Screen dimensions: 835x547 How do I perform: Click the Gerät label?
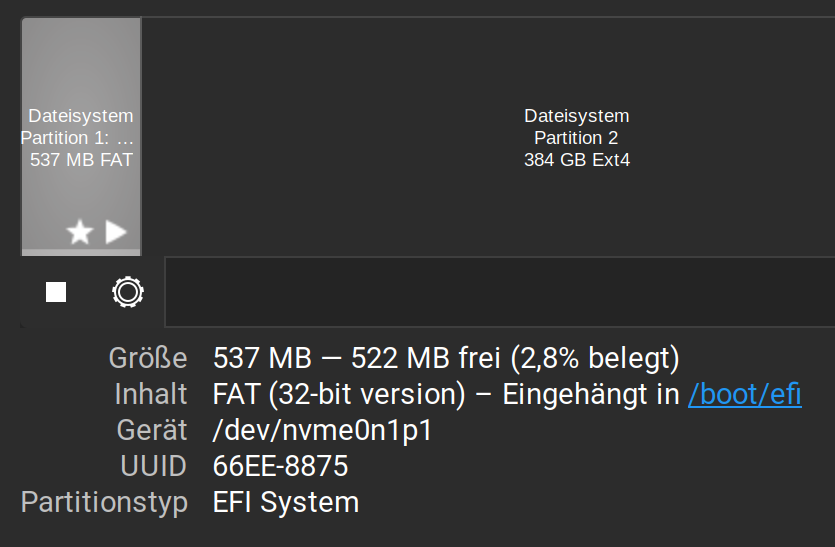pos(152,430)
